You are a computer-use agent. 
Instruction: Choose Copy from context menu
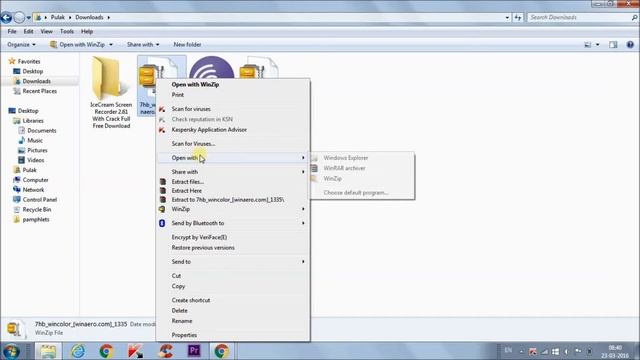coord(233,286)
